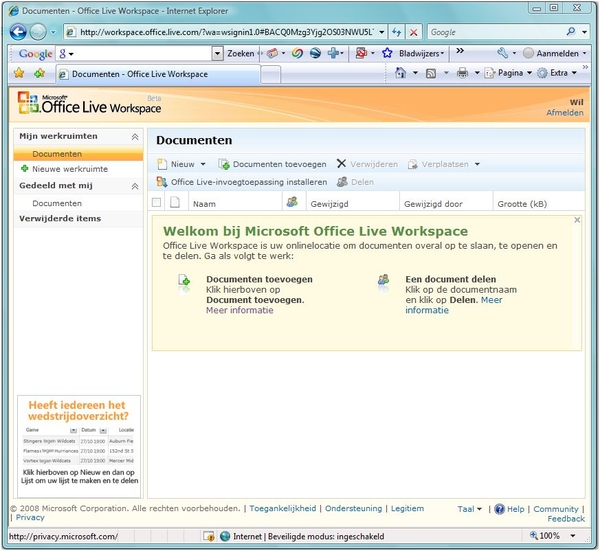Open the Ondersteuning footer link
The height and width of the screenshot is (551, 600).
(x=354, y=509)
